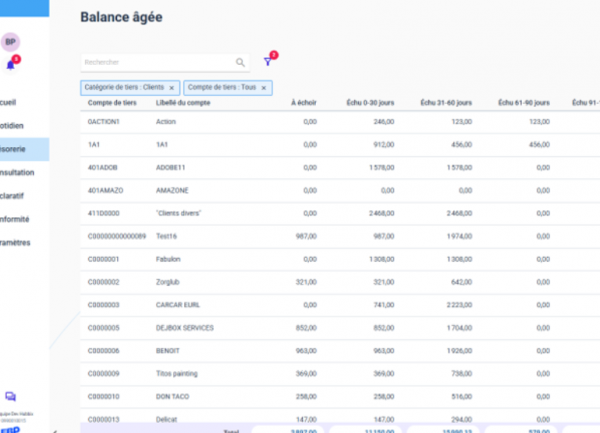Screen dimensions: 600x433
Task: Sort by the Libellé du compte column
Action: pyautogui.click(x=183, y=103)
